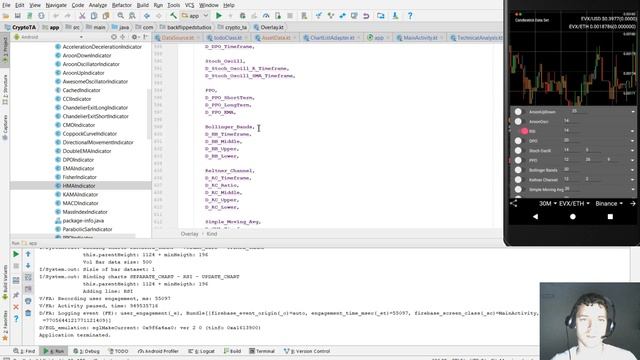Click the down arrow in Run panel
The height and width of the screenshot is (360, 640).
[28, 266]
